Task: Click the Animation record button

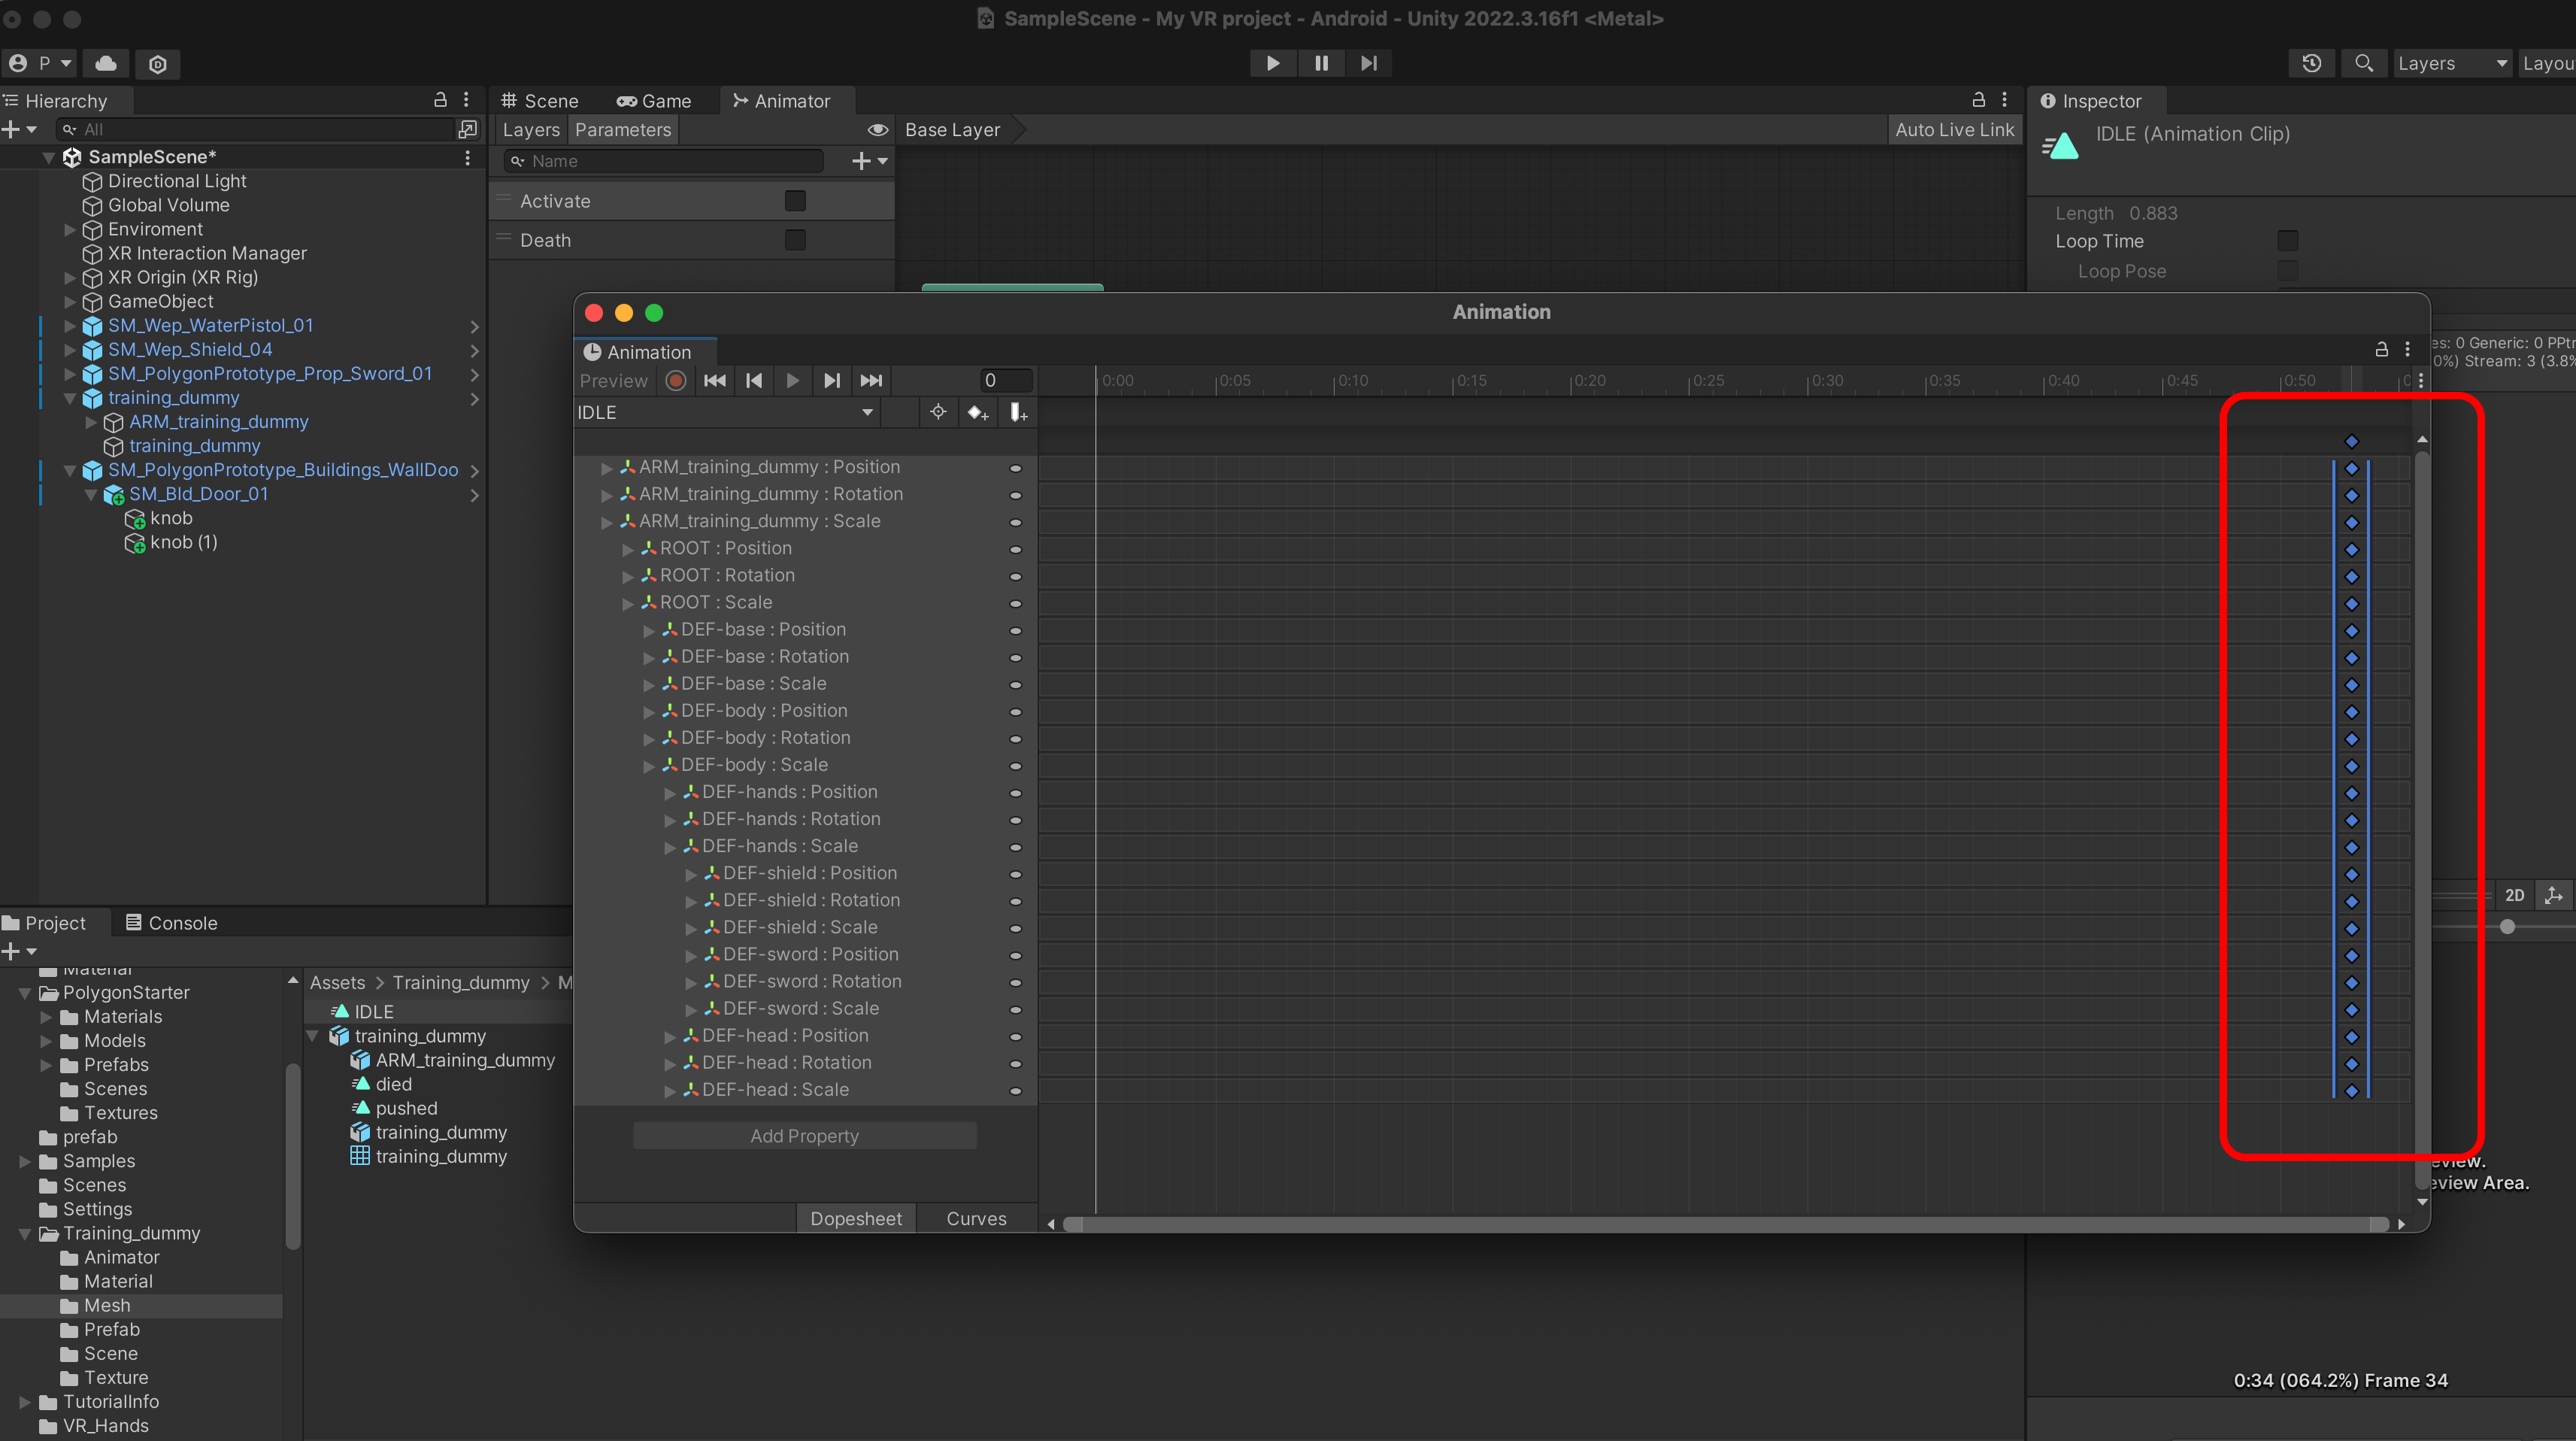Action: 676,380
